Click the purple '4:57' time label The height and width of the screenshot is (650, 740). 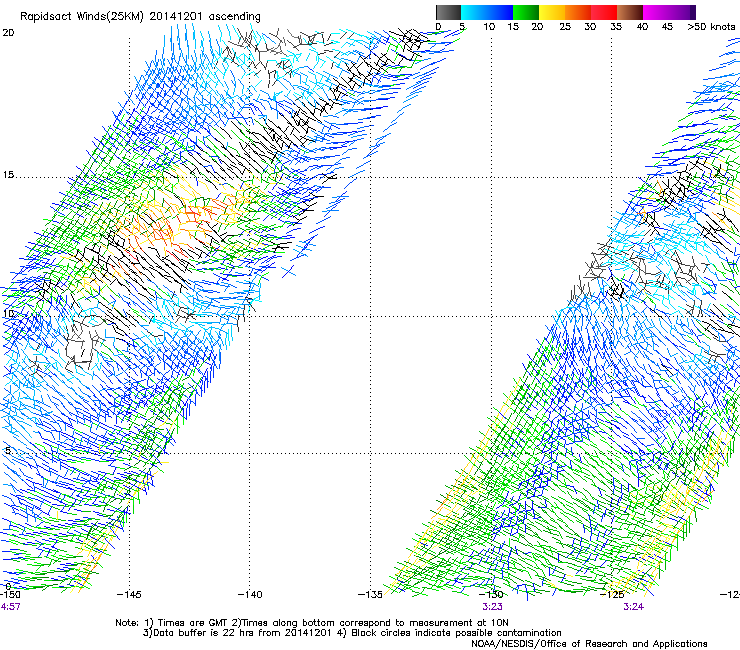(10, 607)
